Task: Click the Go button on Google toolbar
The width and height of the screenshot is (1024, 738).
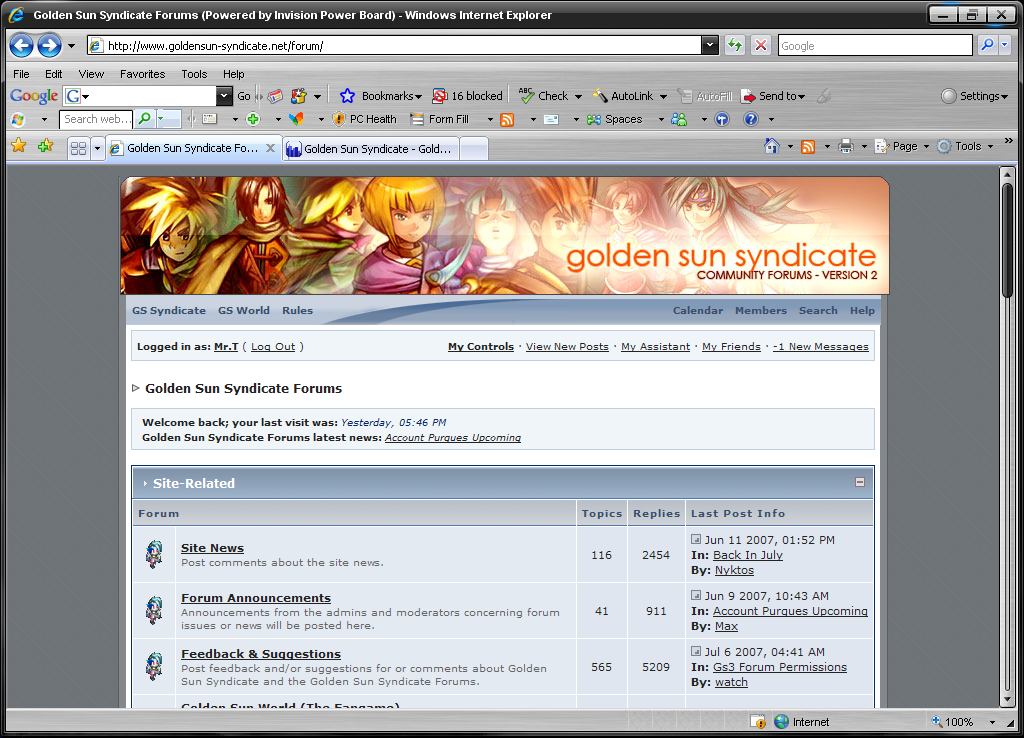Action: [244, 96]
